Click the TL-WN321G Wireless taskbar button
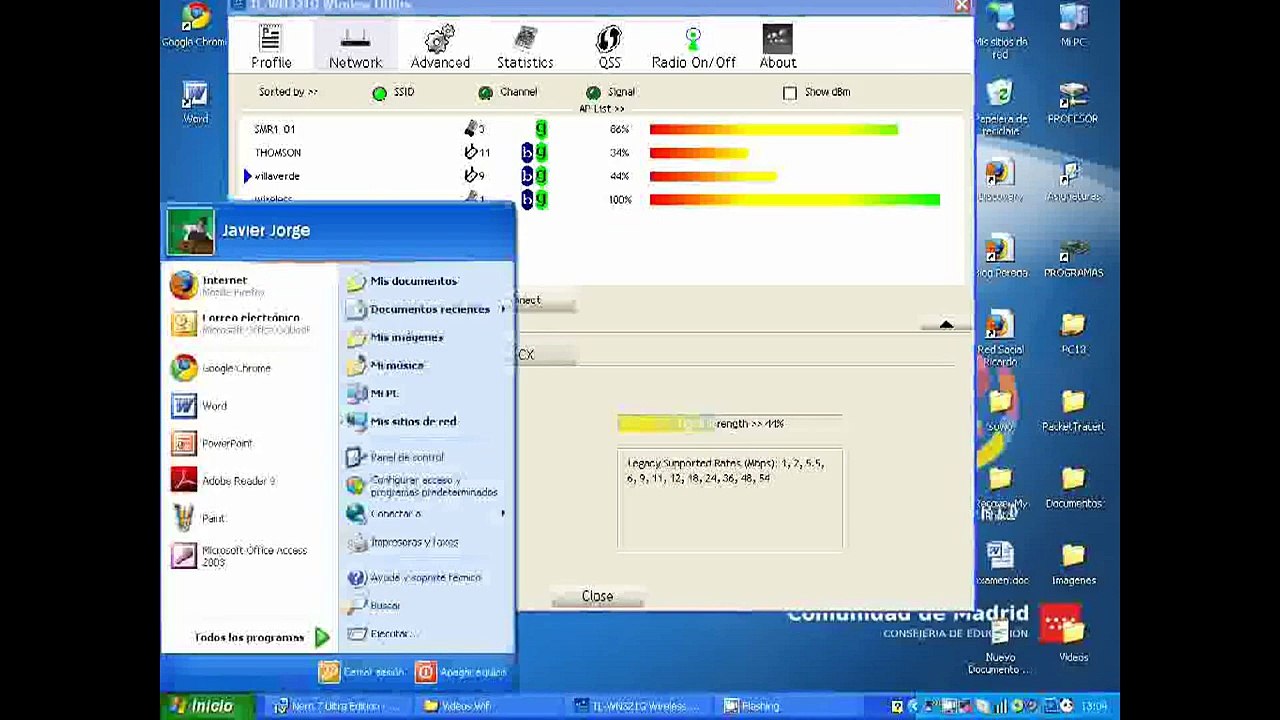1280x720 pixels. pos(640,706)
